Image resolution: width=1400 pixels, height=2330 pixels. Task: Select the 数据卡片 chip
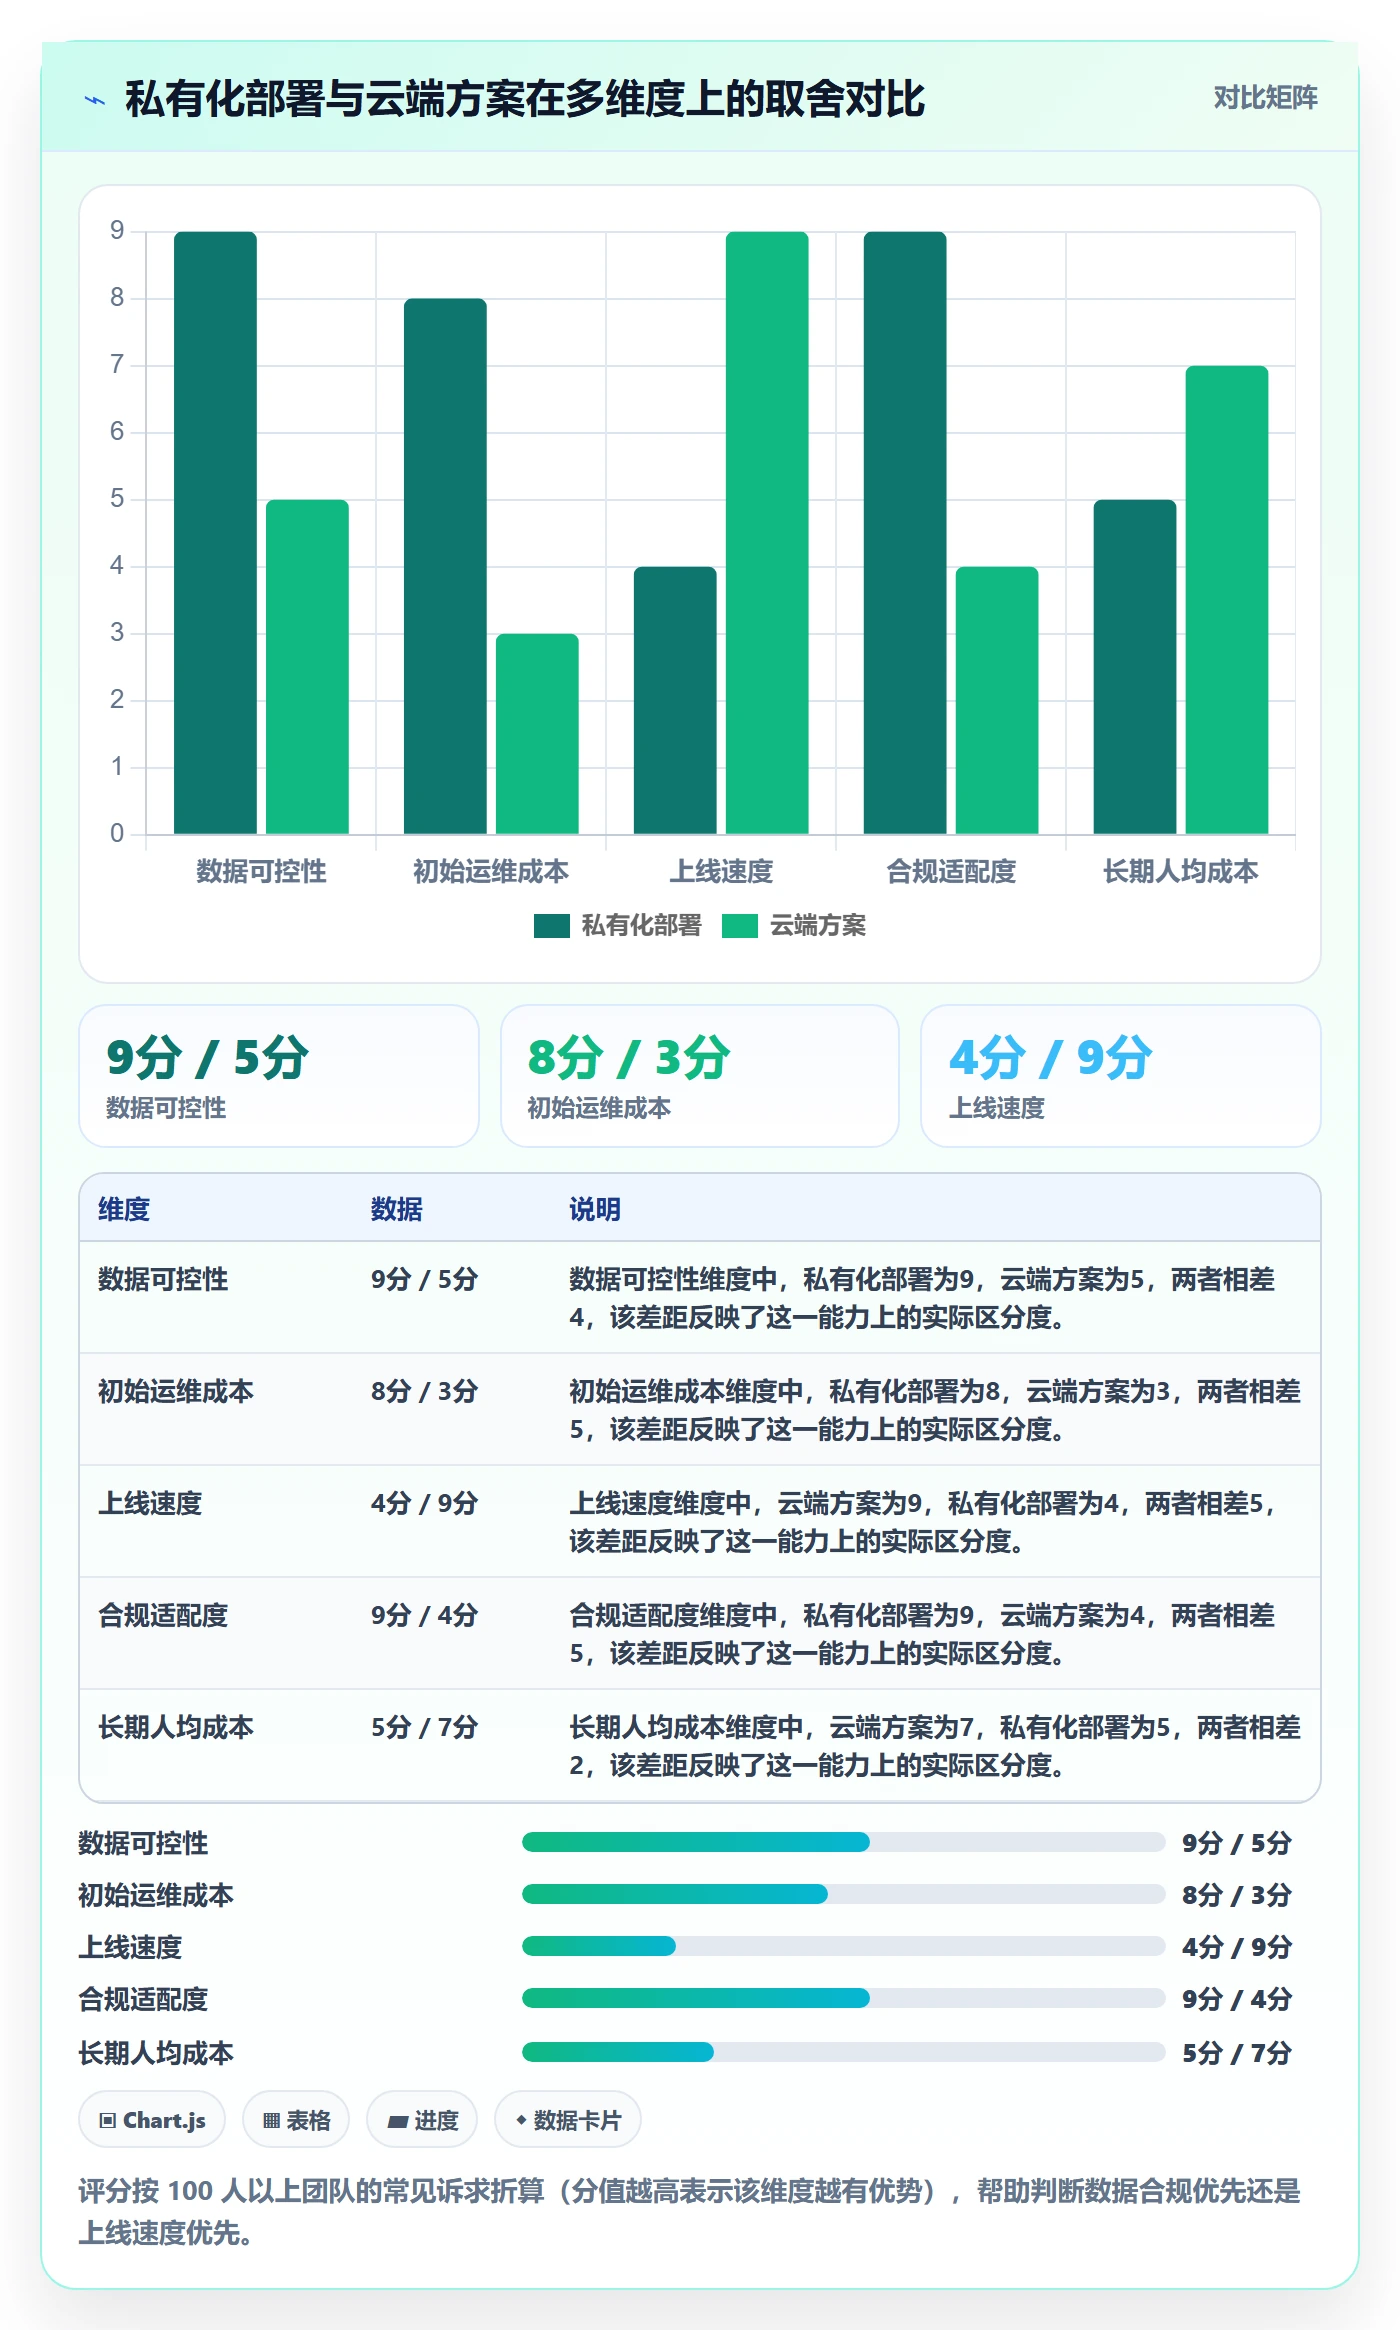[568, 2119]
